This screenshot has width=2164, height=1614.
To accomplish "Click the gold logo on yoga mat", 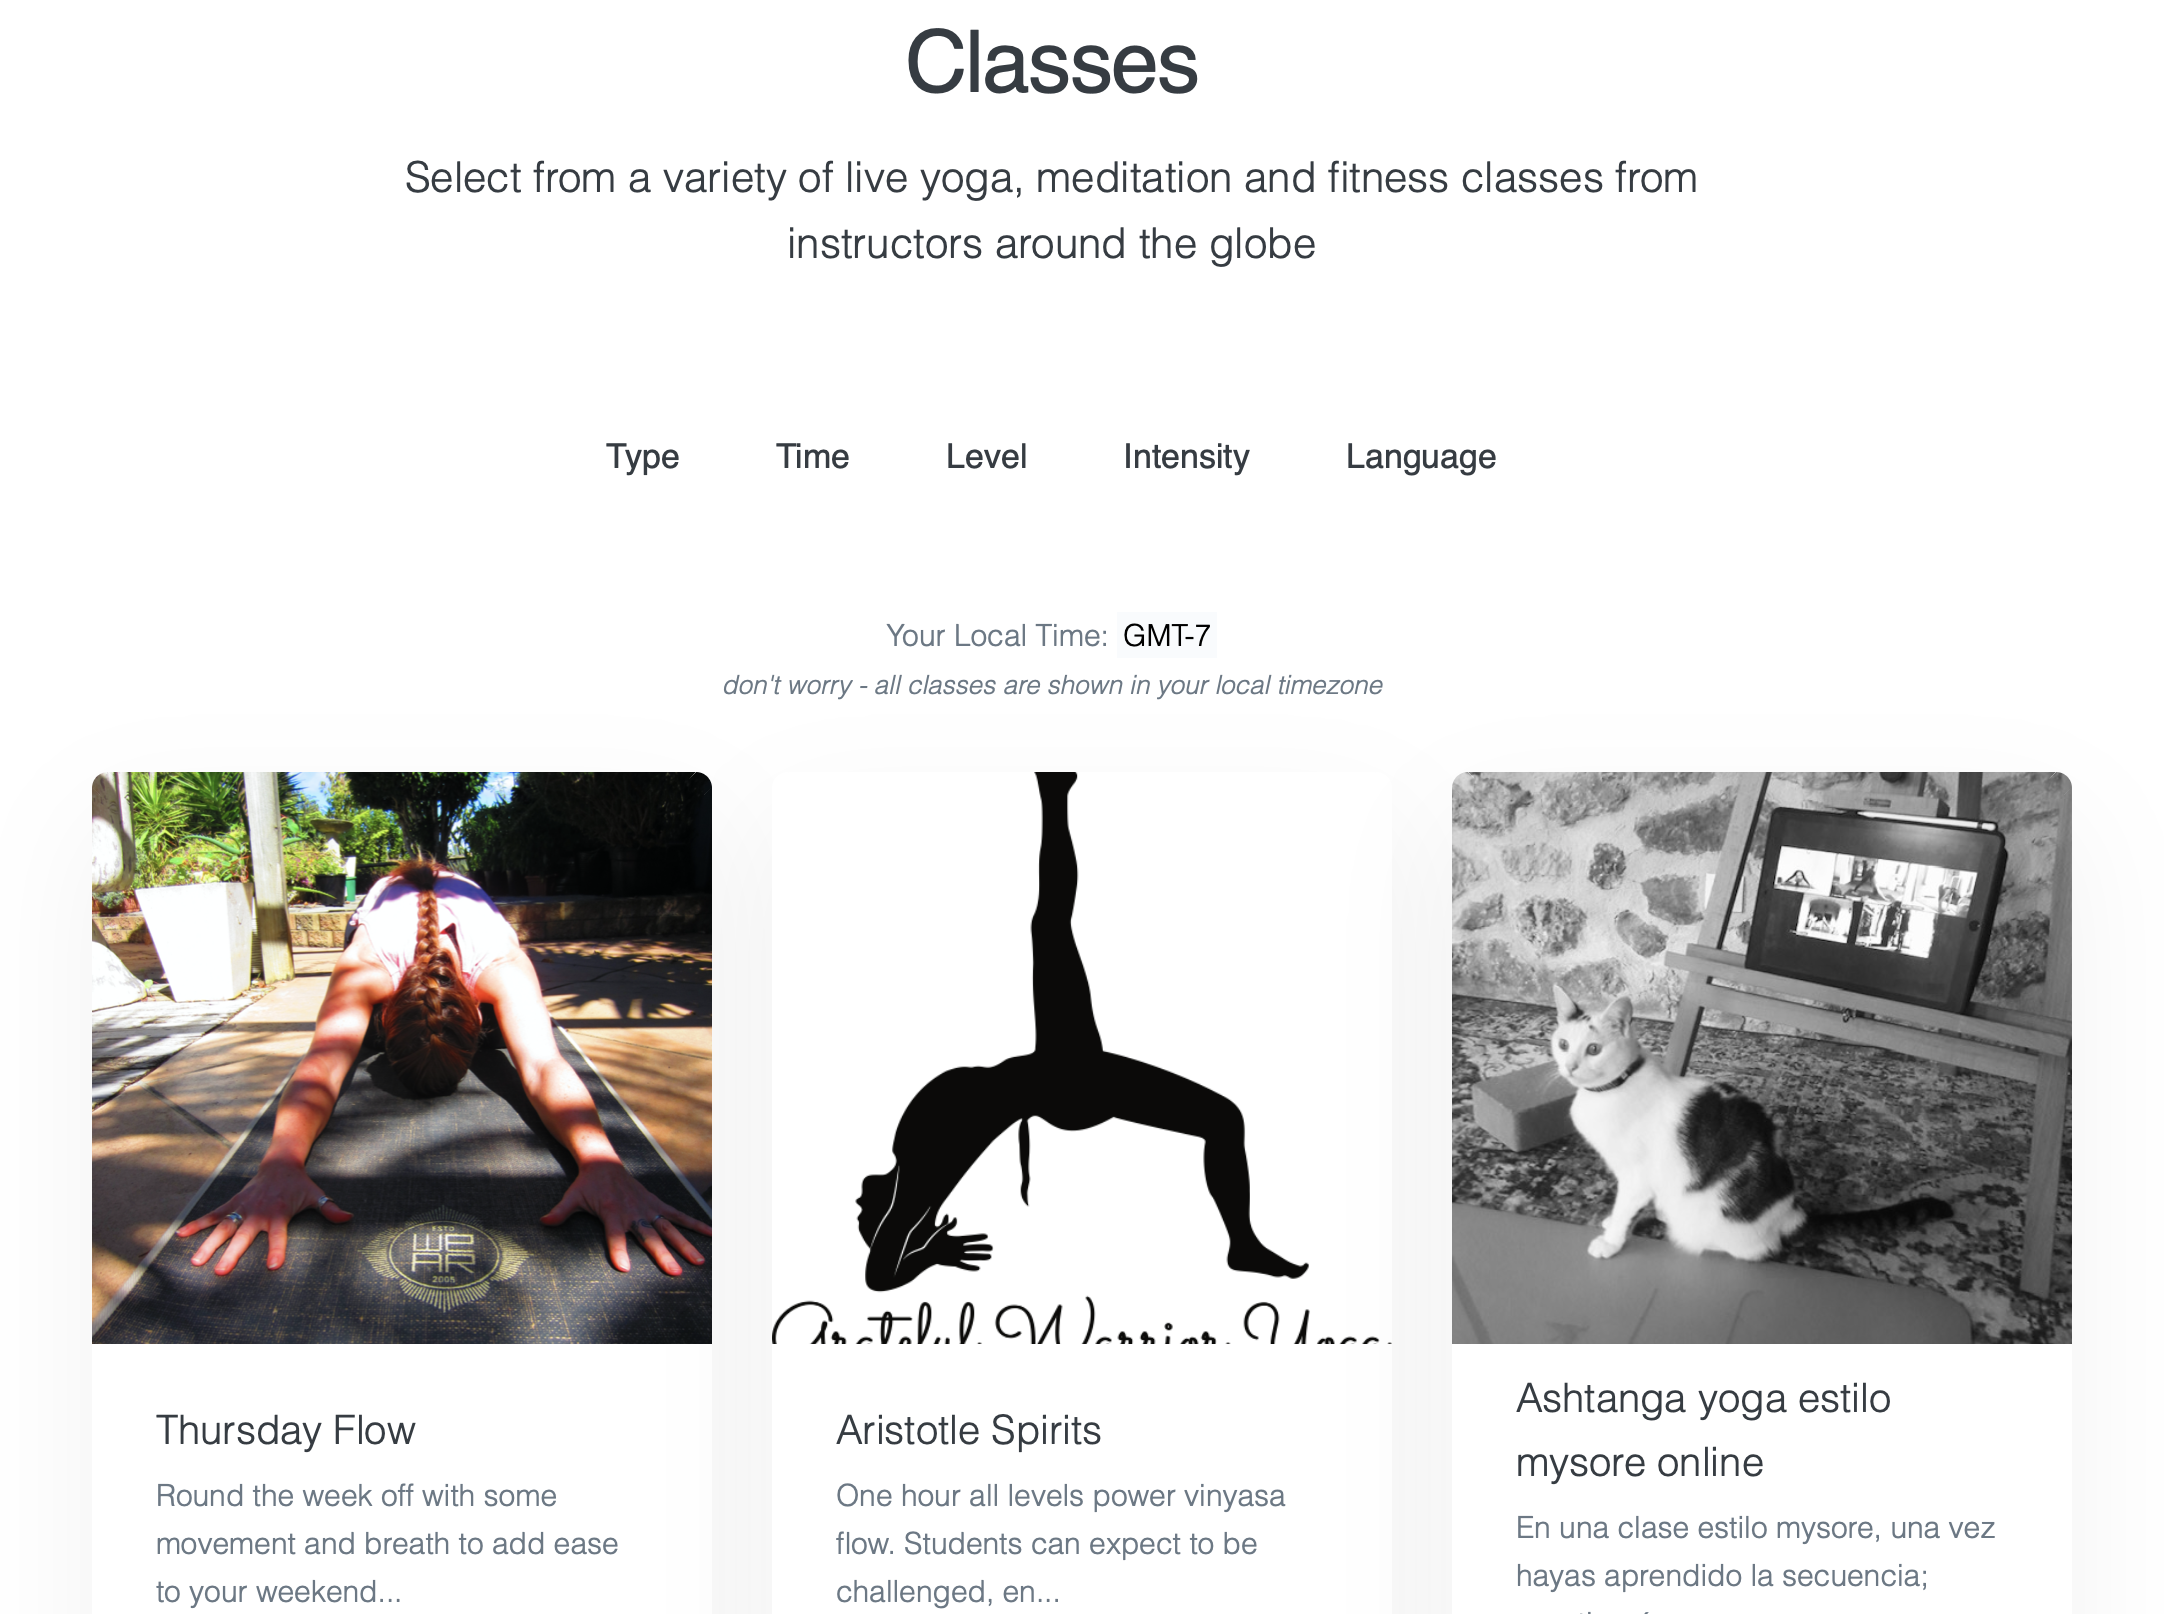I will 444,1258.
